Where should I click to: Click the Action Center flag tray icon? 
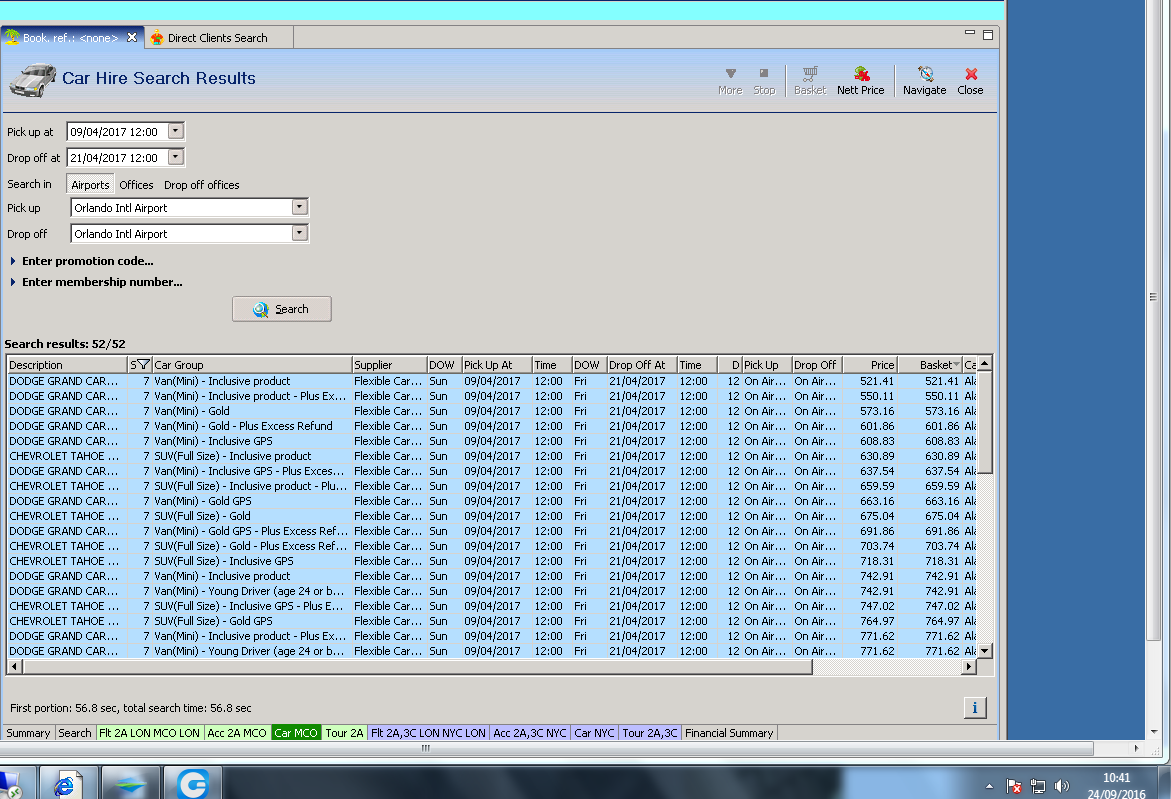coord(1013,786)
